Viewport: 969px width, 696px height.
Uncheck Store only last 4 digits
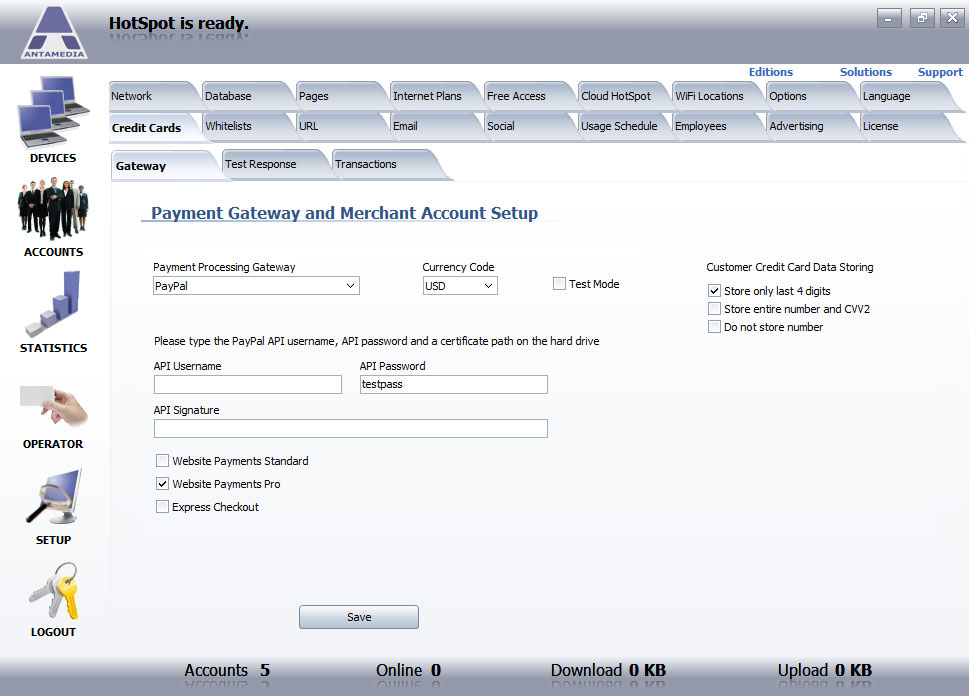point(714,291)
